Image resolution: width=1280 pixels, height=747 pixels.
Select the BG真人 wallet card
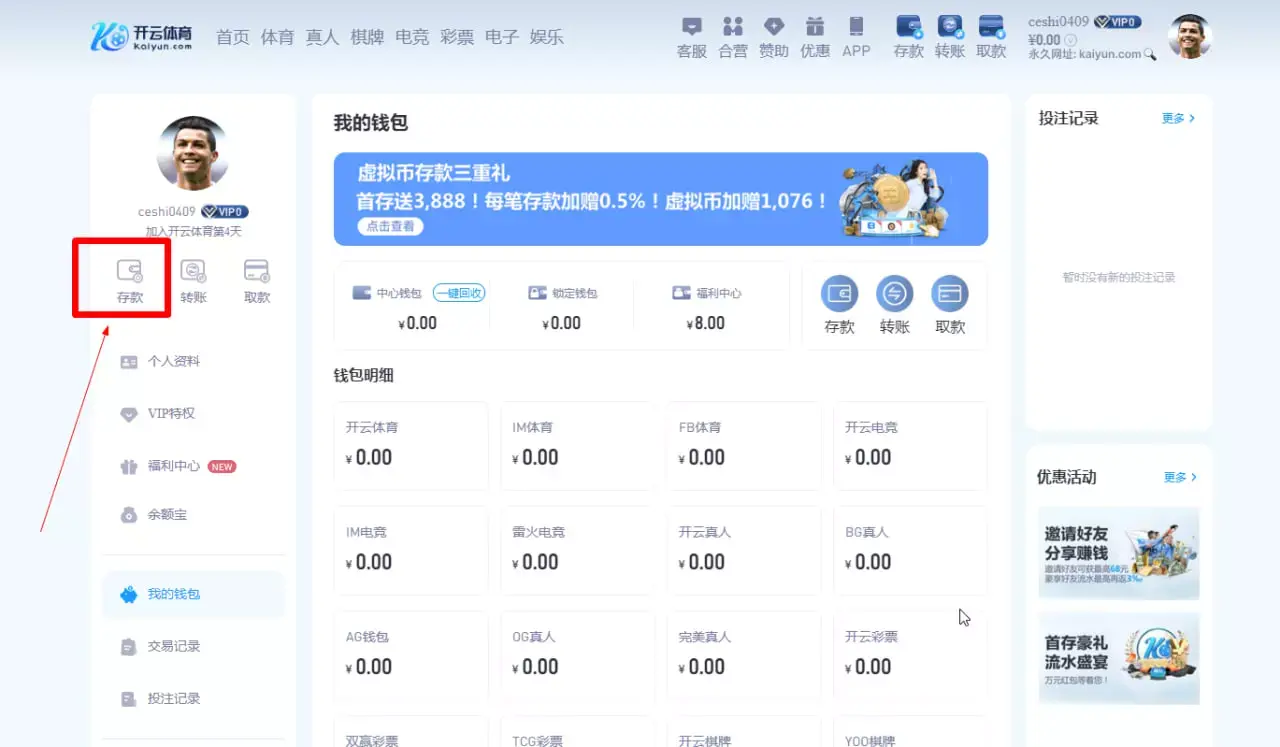[x=910, y=550]
